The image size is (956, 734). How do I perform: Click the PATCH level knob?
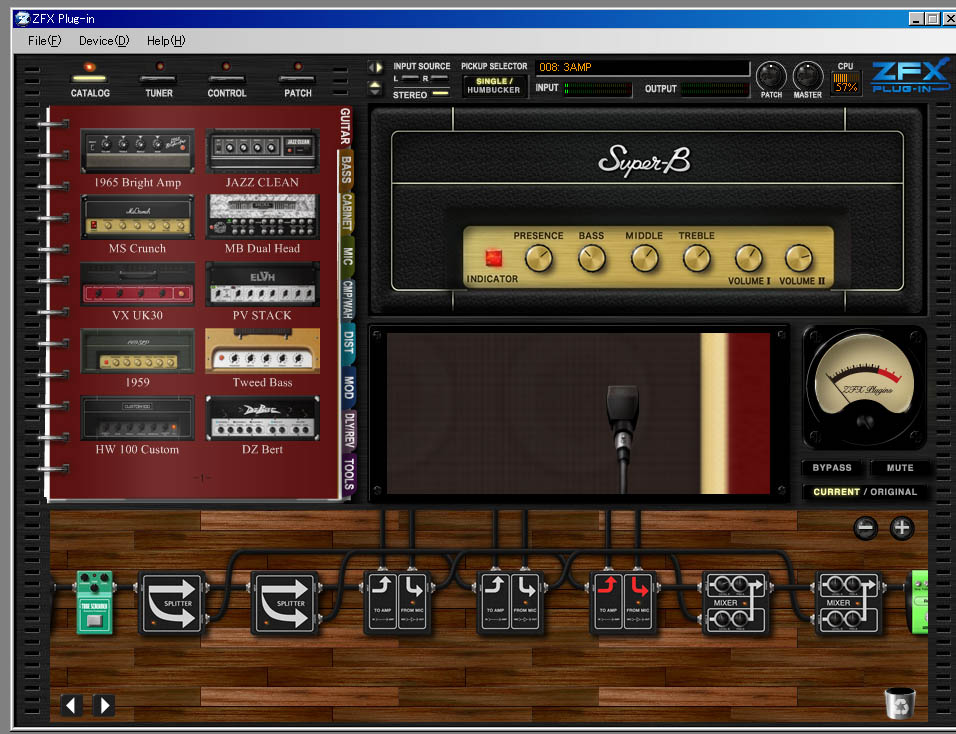[x=771, y=76]
